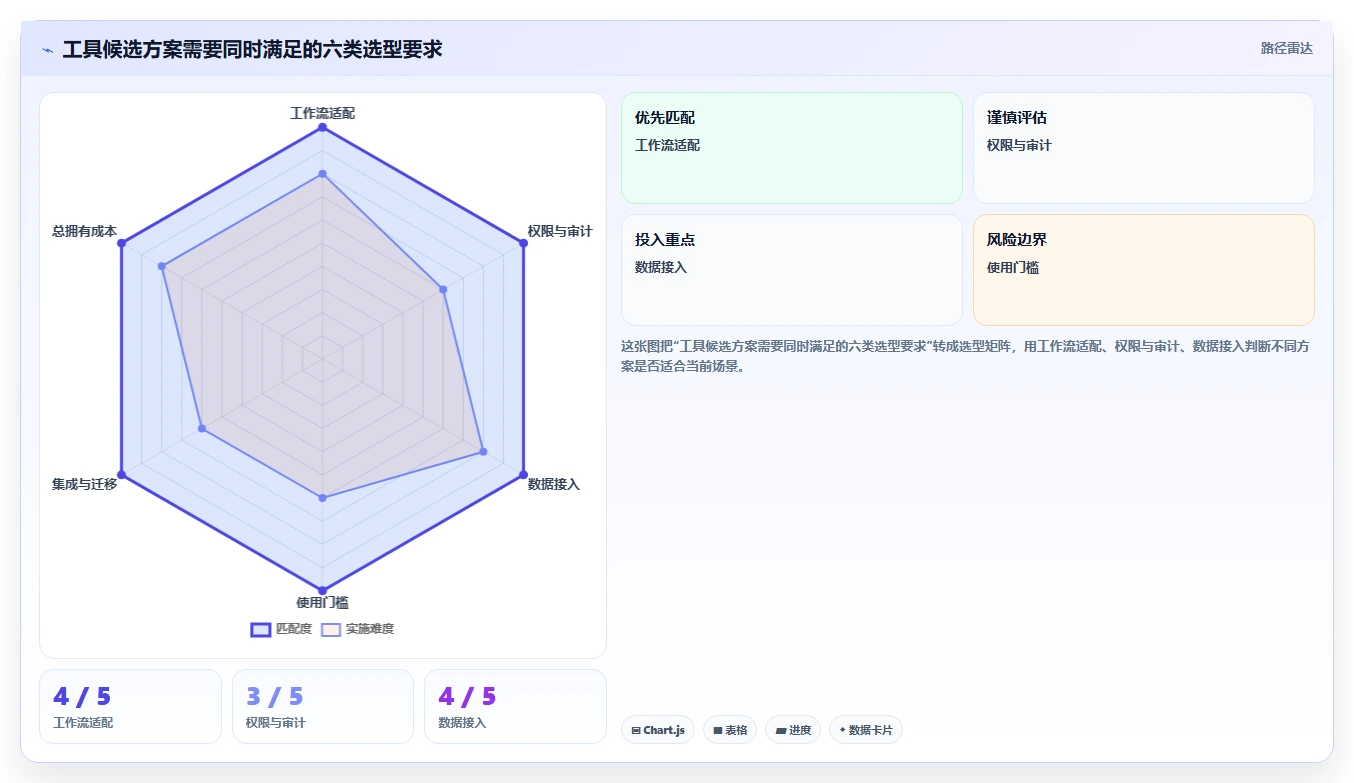Screen dimensions: 1354x783
Task: Click the 权限与审计 axis label on the radar
Action: [x=560, y=231]
